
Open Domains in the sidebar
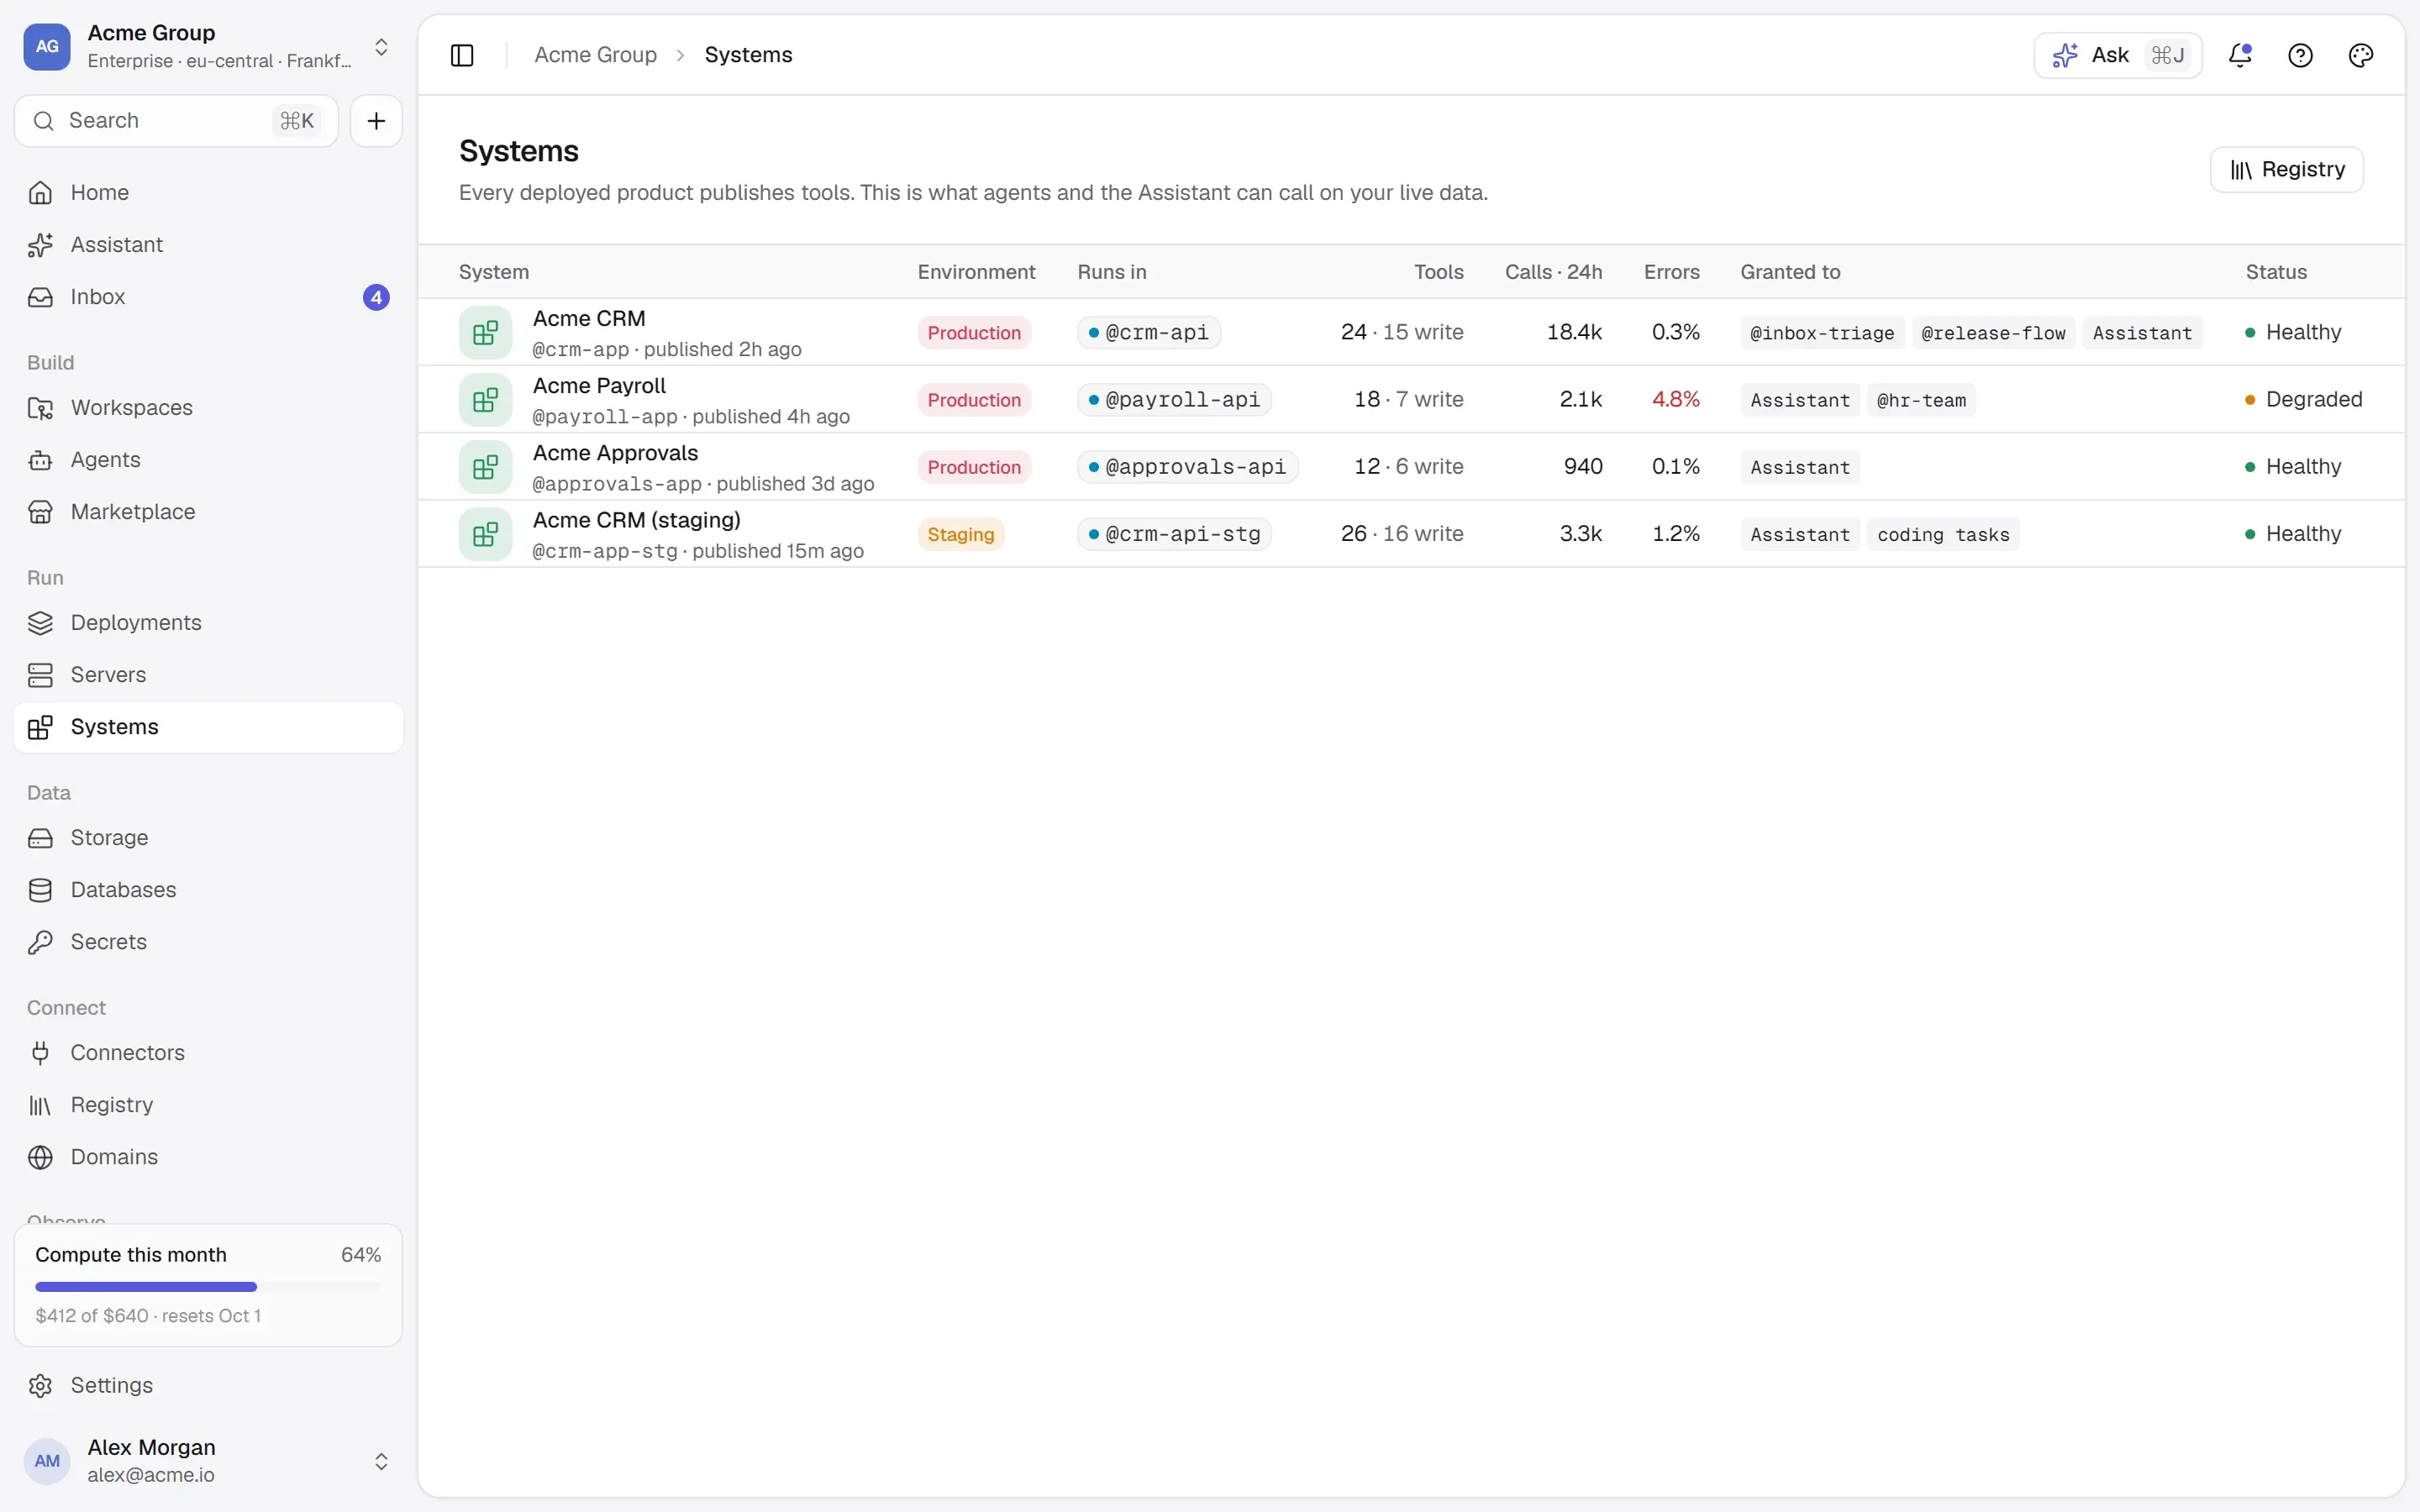[x=208, y=1157]
